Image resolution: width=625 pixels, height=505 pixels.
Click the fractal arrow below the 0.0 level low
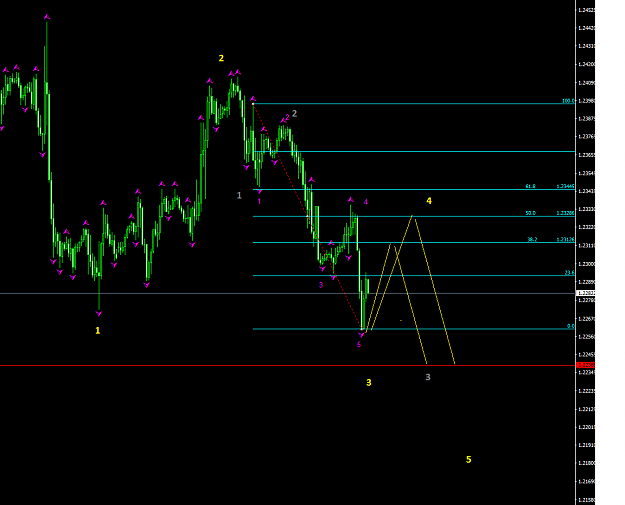[362, 335]
